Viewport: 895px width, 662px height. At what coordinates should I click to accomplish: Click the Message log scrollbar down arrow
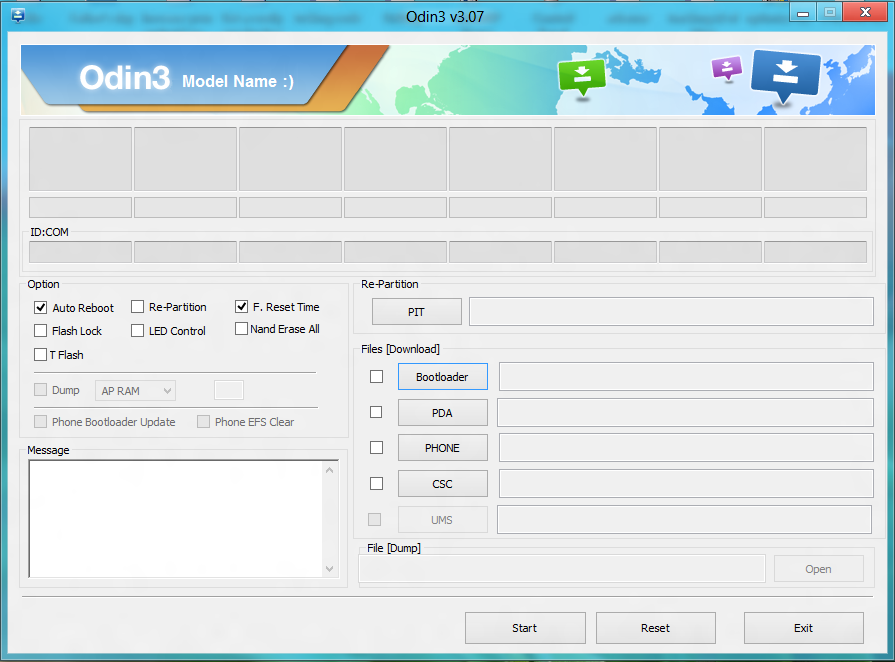pyautogui.click(x=331, y=569)
